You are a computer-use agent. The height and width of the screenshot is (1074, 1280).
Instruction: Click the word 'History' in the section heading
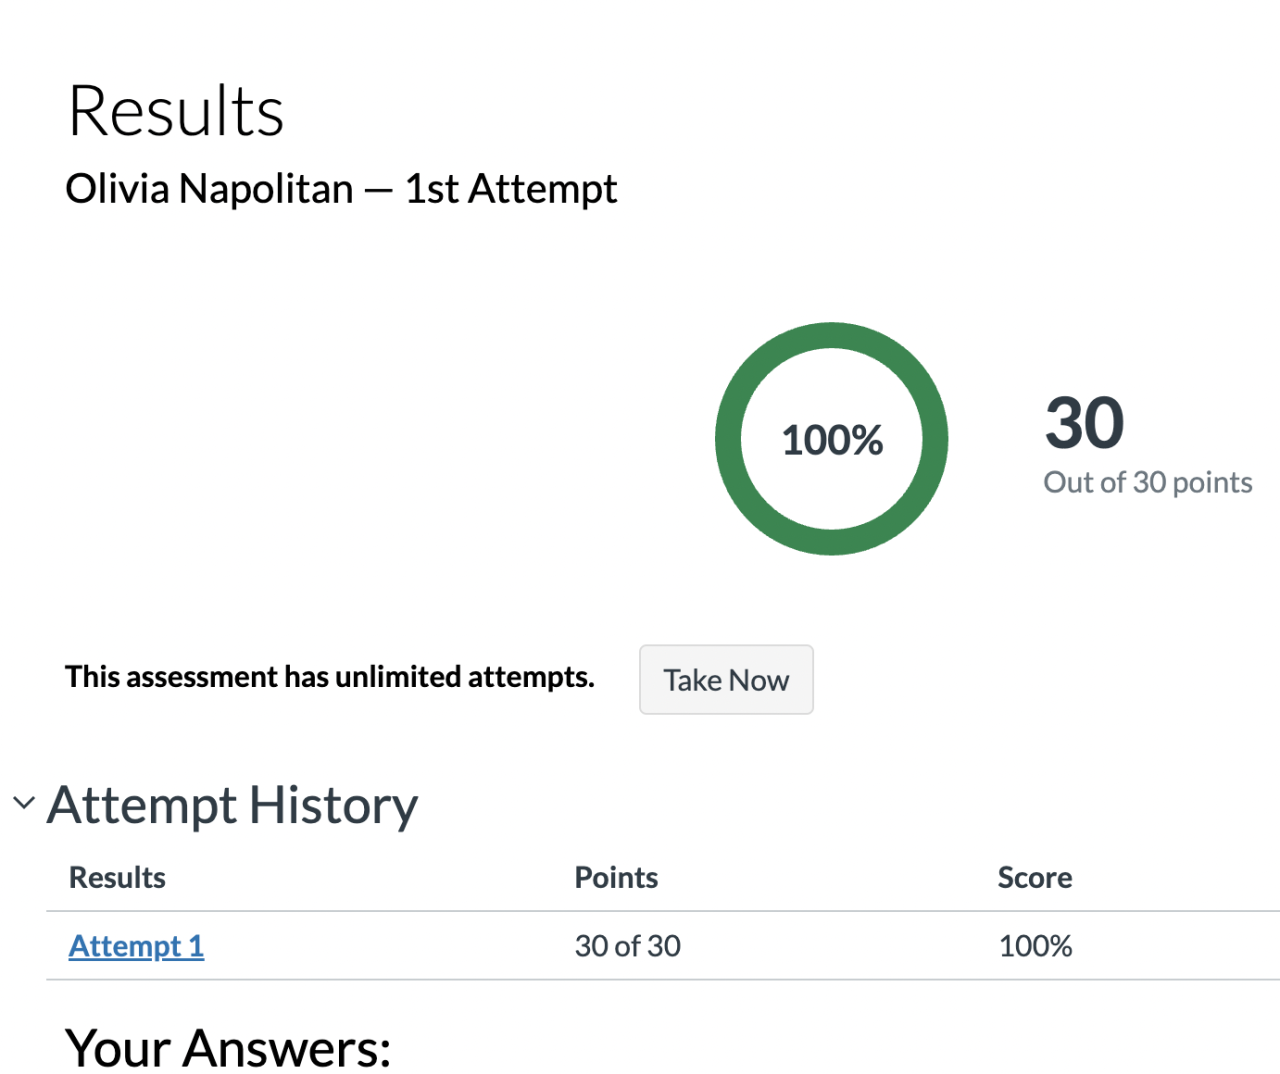(x=333, y=805)
